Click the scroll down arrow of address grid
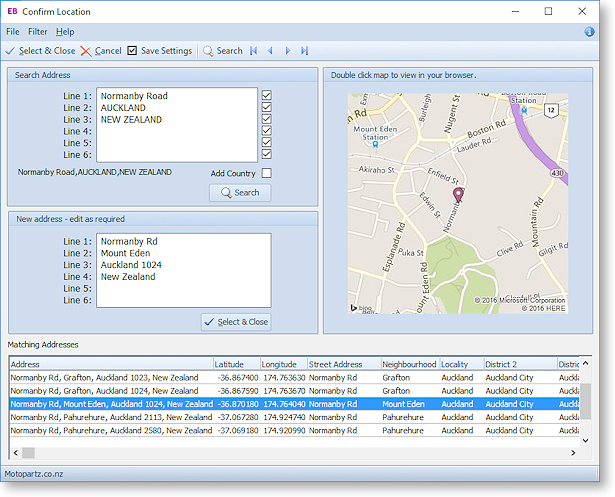The width and height of the screenshot is (615, 497). point(586,439)
